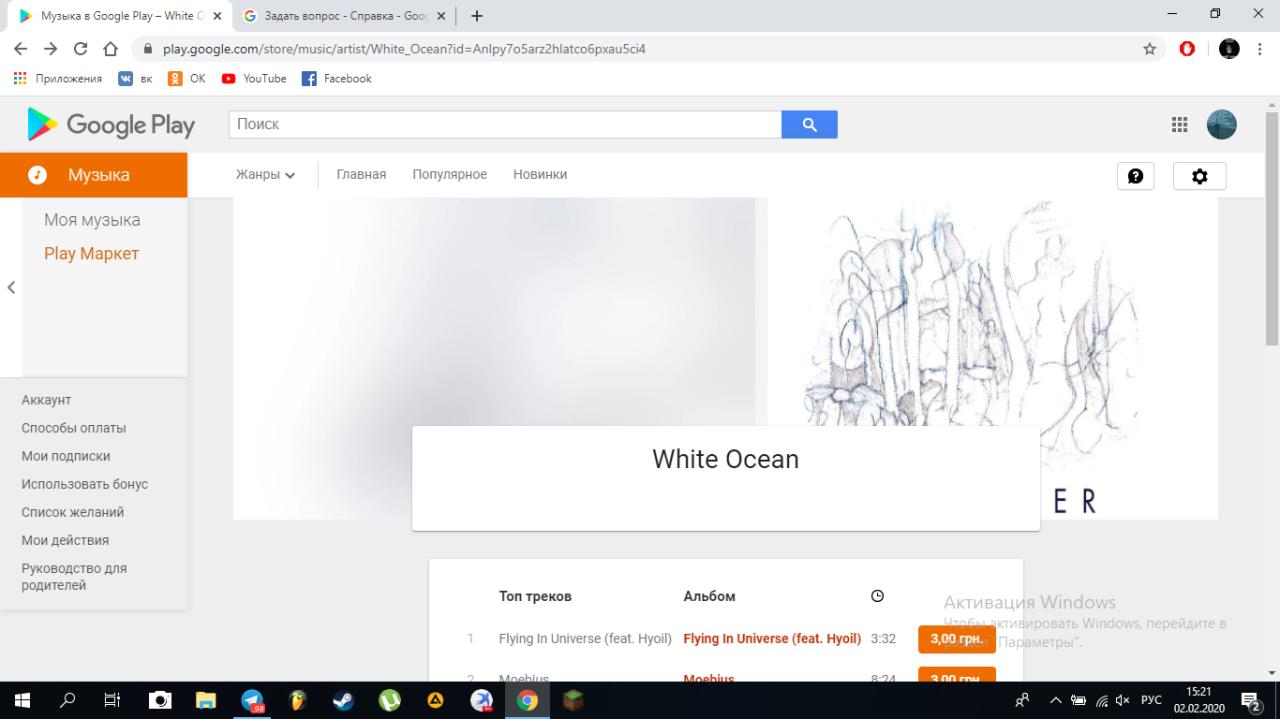The image size is (1280, 719).
Task: Open File Explorer from the taskbar
Action: 206,700
